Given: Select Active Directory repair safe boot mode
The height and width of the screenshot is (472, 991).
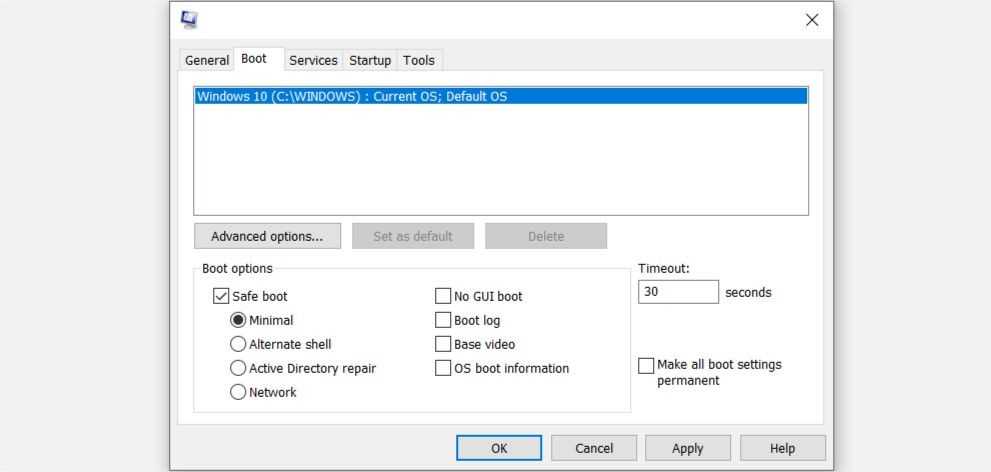Looking at the screenshot, I should [238, 368].
